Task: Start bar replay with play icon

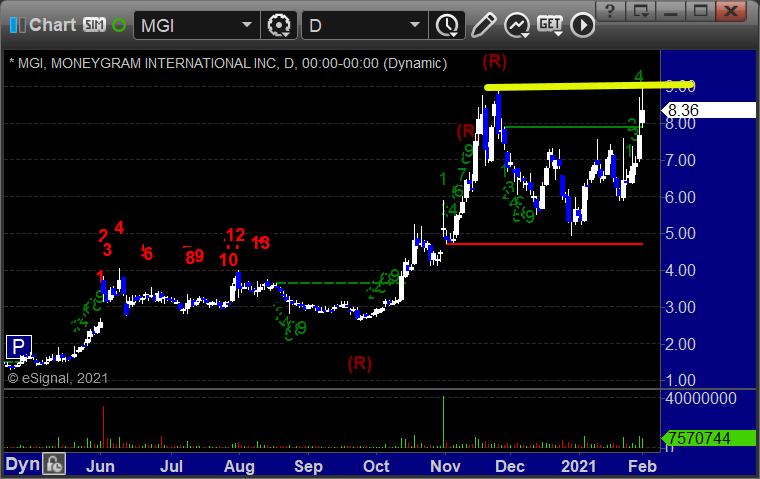Action: pyautogui.click(x=582, y=25)
